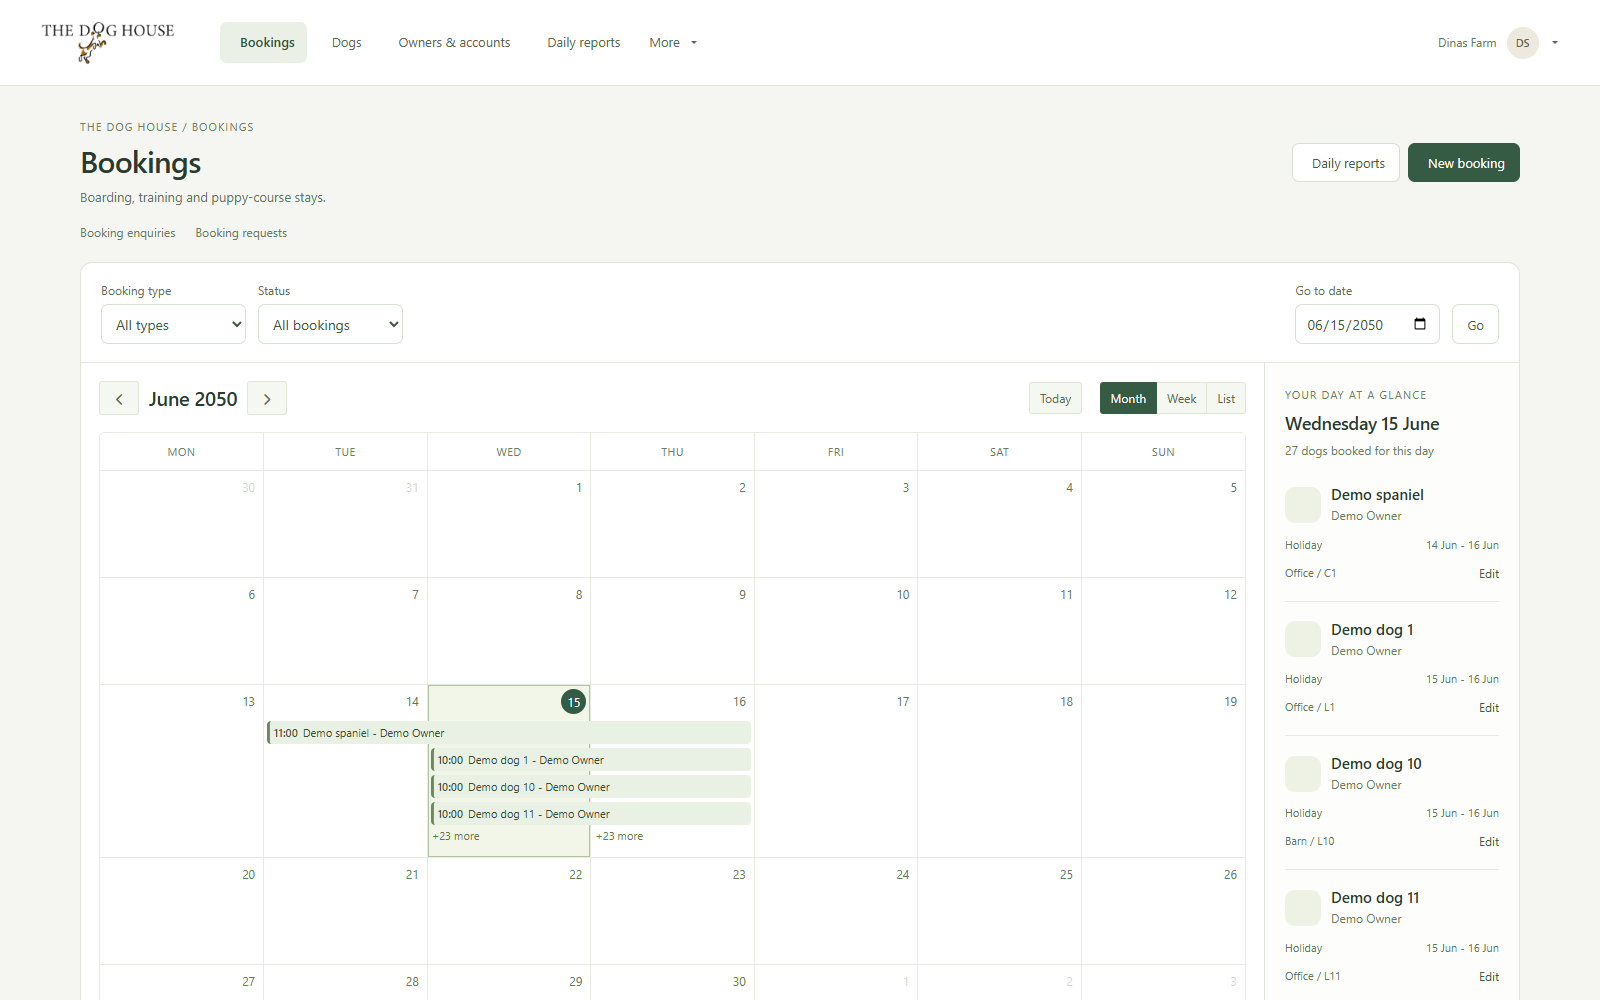
Task: Click Demo dog 1 name in sidebar
Action: pyautogui.click(x=1372, y=630)
